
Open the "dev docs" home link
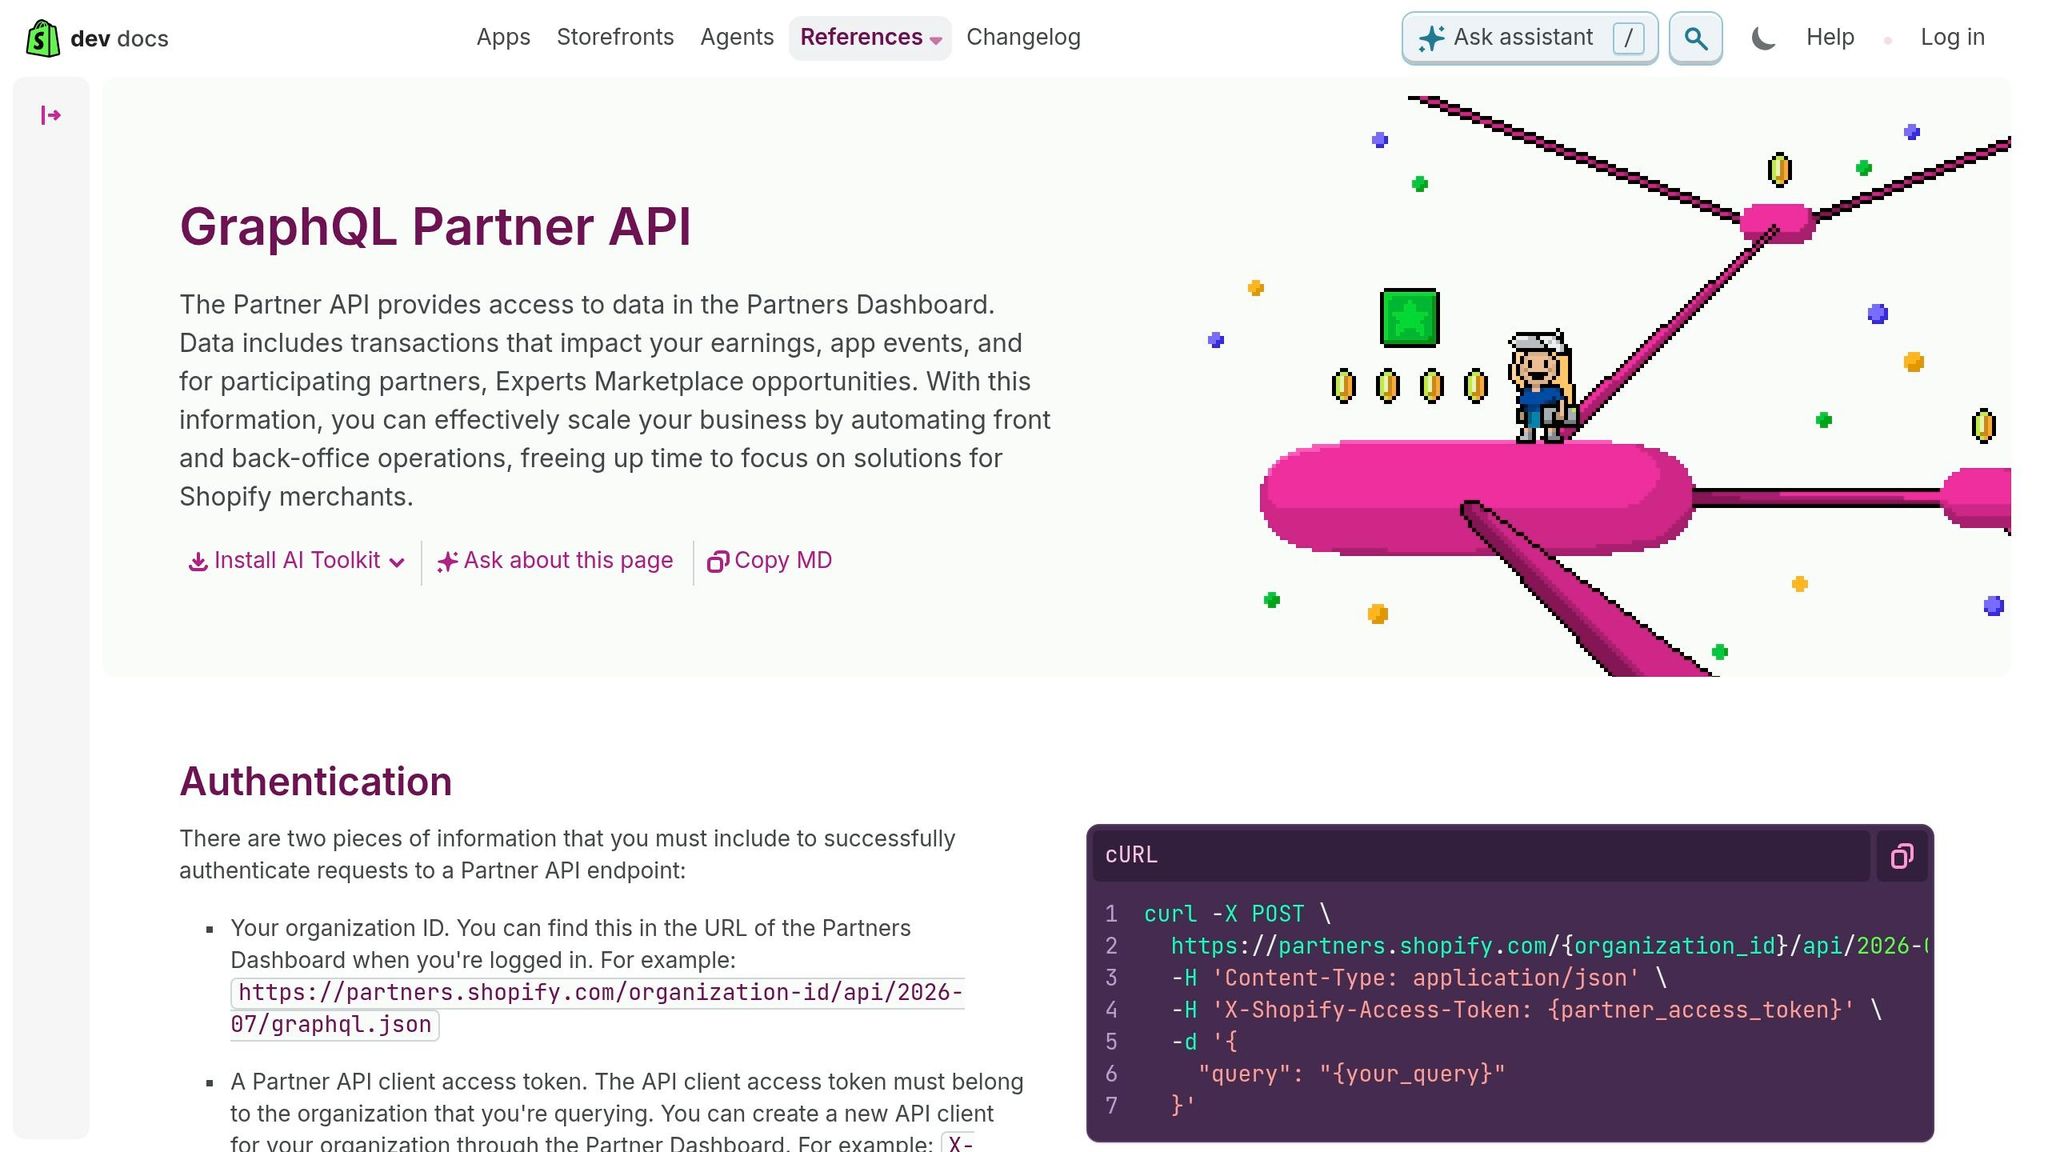pyautogui.click(x=119, y=38)
